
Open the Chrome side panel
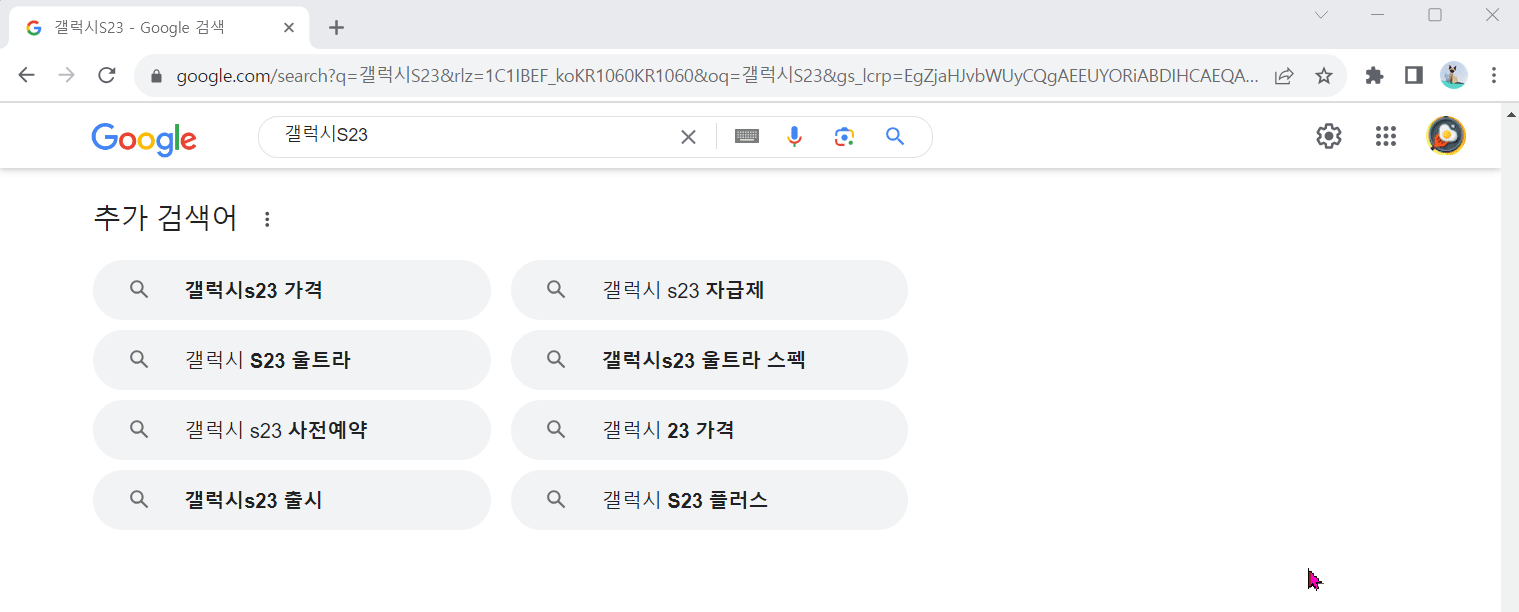pyautogui.click(x=1414, y=75)
